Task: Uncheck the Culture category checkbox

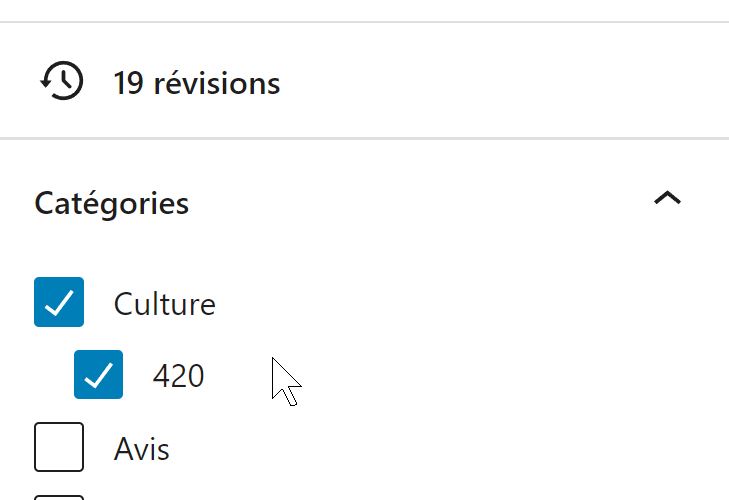Action: [59, 302]
